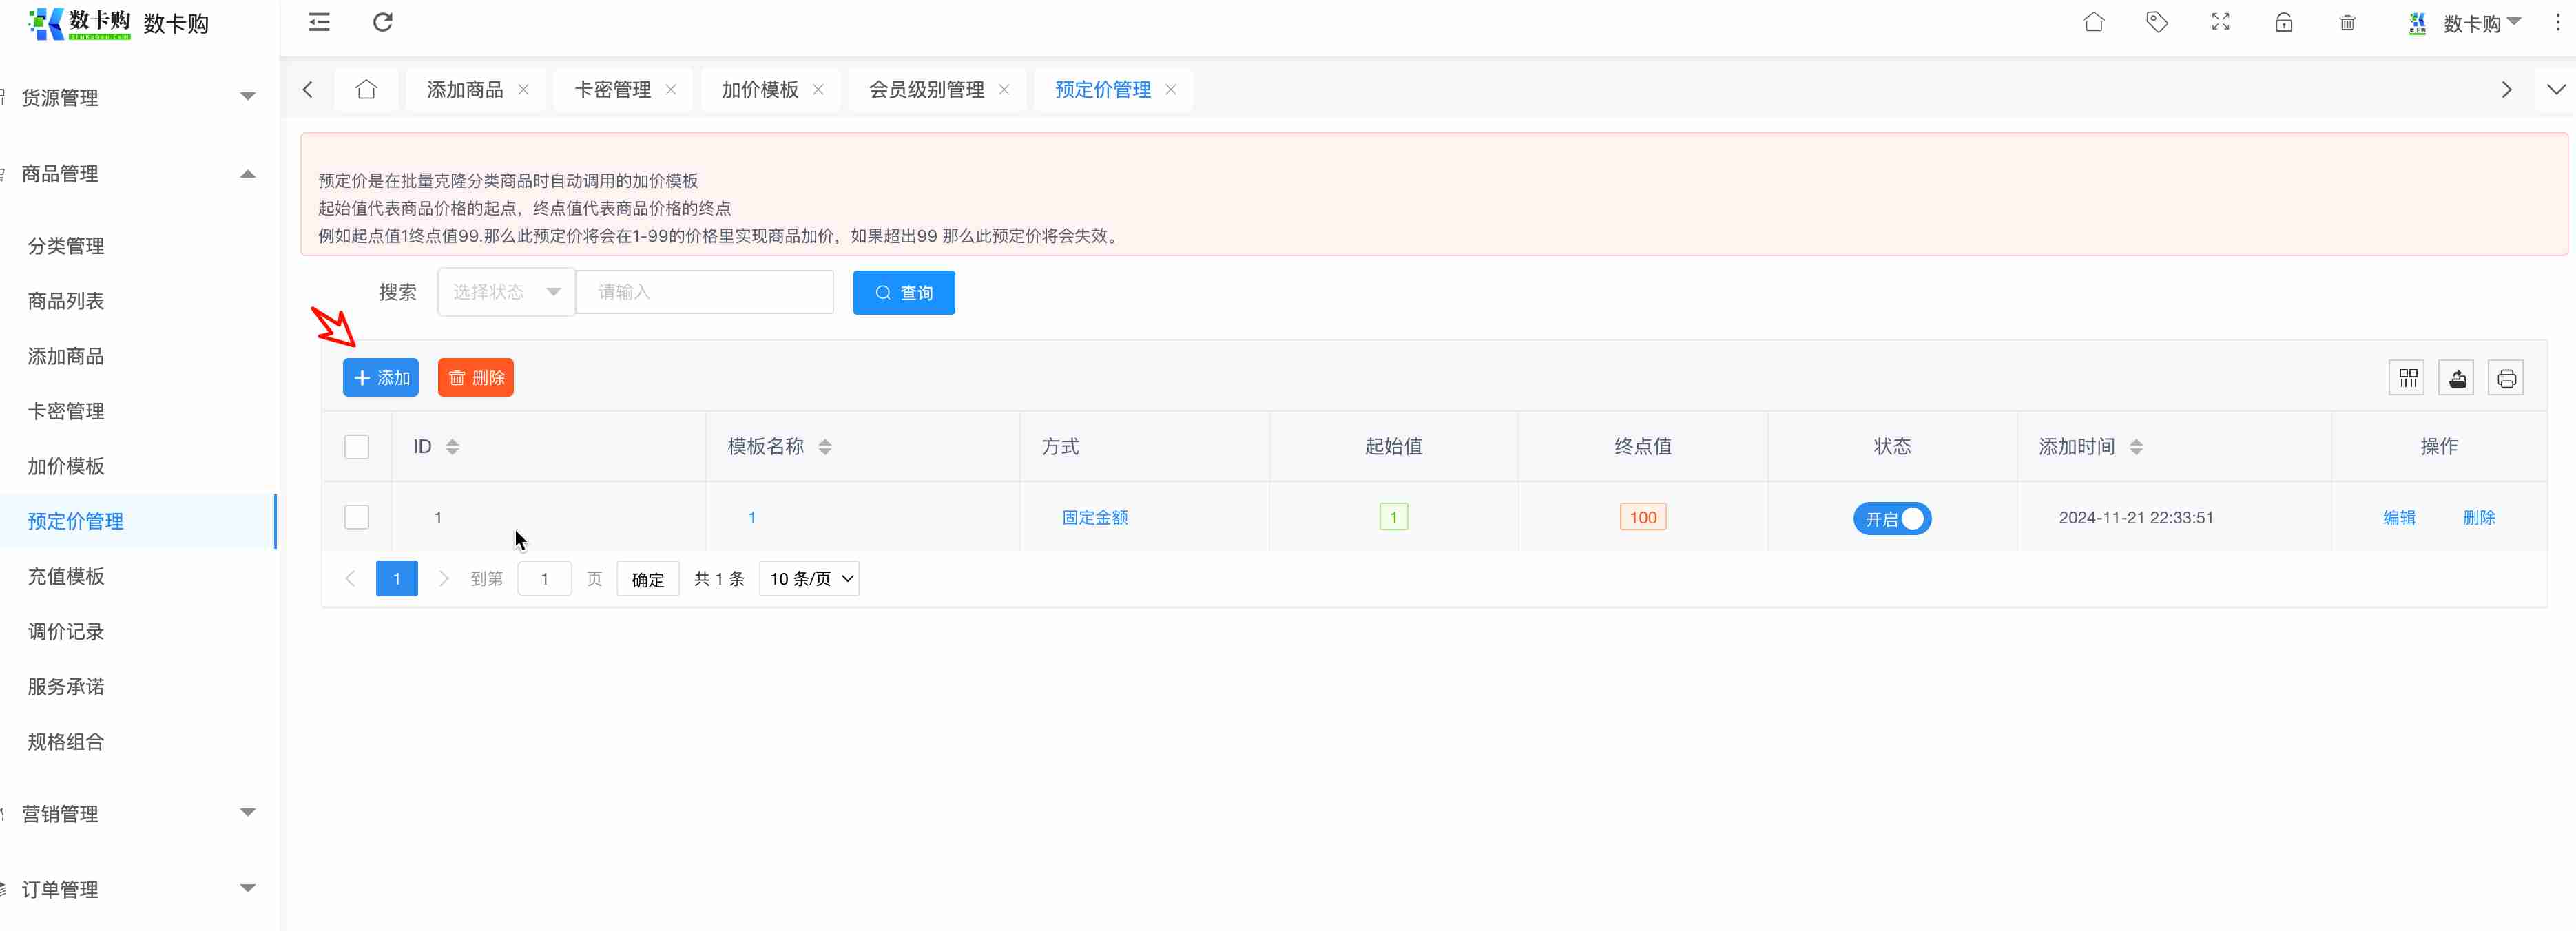Switch to the 加价模板 tab
This screenshot has width=2576, height=931.
click(x=760, y=90)
